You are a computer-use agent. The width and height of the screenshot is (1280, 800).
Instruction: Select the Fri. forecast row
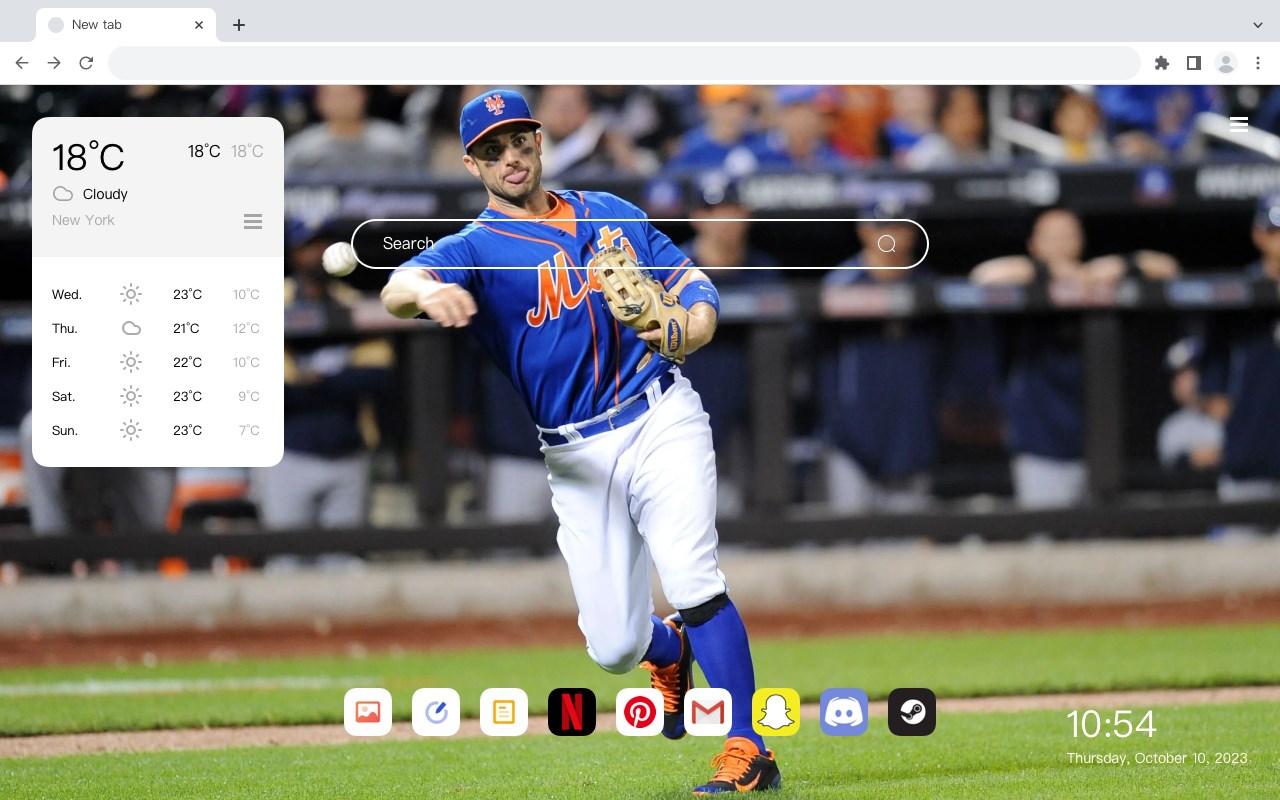(x=158, y=362)
